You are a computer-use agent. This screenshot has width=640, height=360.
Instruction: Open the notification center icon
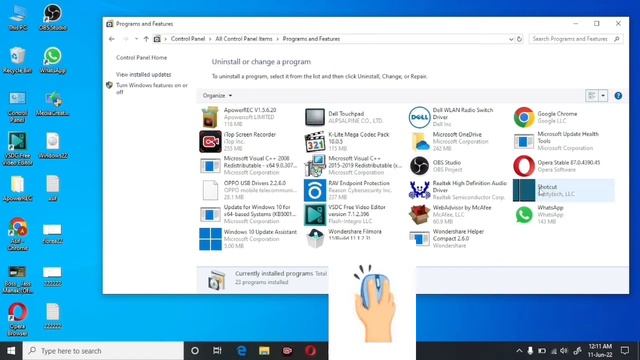coord(624,351)
